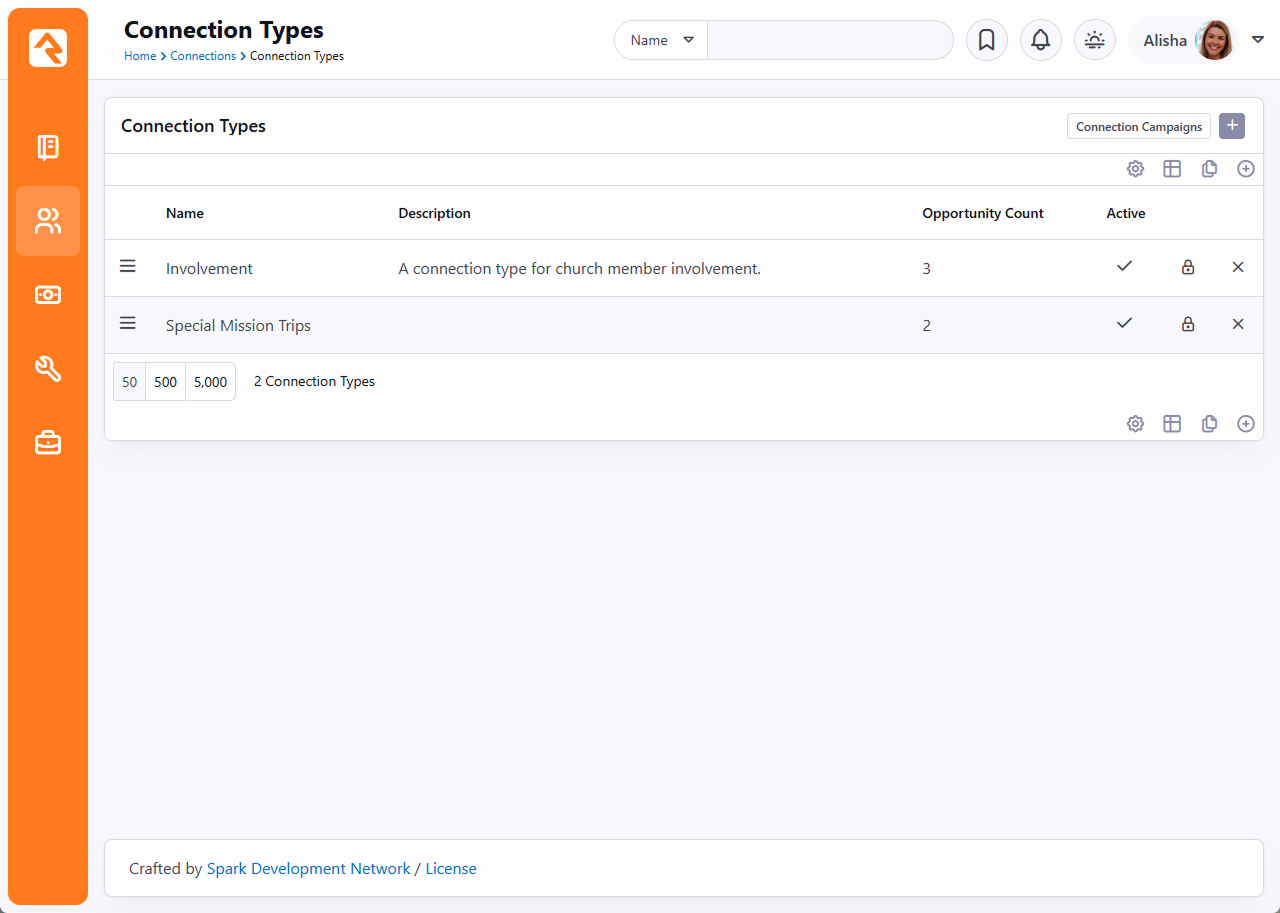This screenshot has width=1280, height=913.
Task: Open the Admin Tools wrench icon
Action: tap(48, 368)
